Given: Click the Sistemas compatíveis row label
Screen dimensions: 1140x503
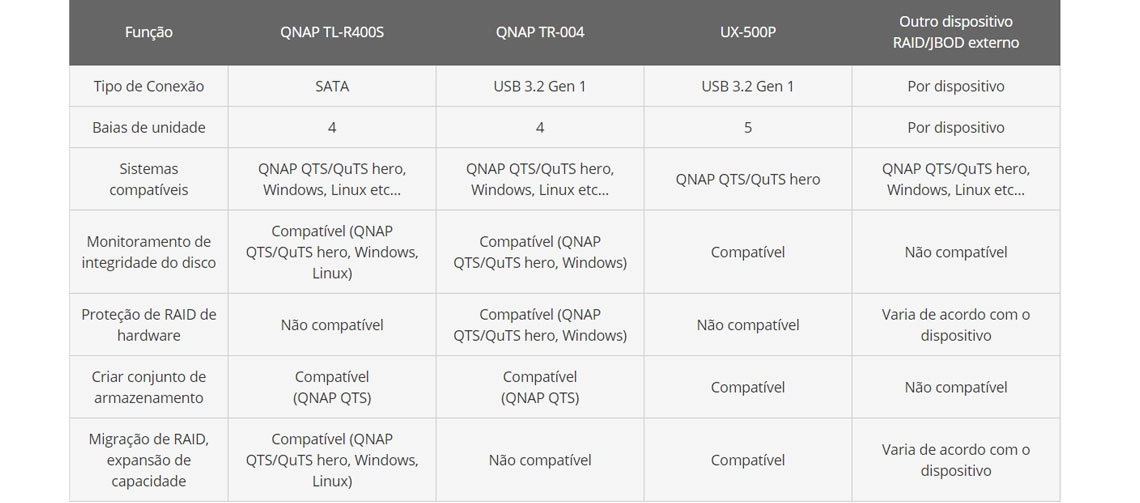Looking at the screenshot, I should pos(148,179).
